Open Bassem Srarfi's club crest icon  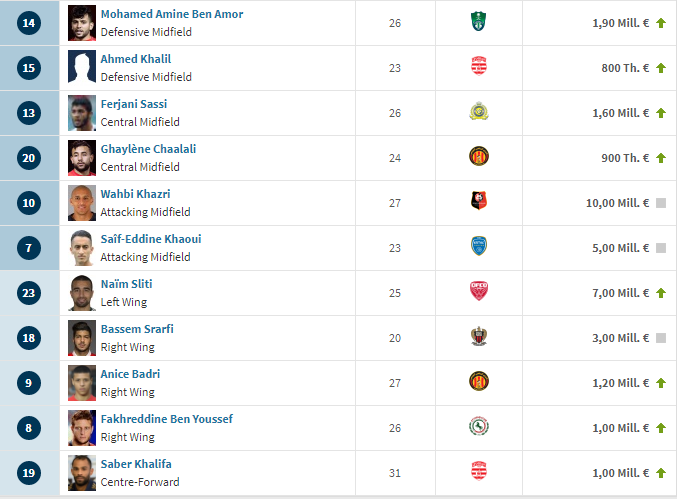(478, 336)
